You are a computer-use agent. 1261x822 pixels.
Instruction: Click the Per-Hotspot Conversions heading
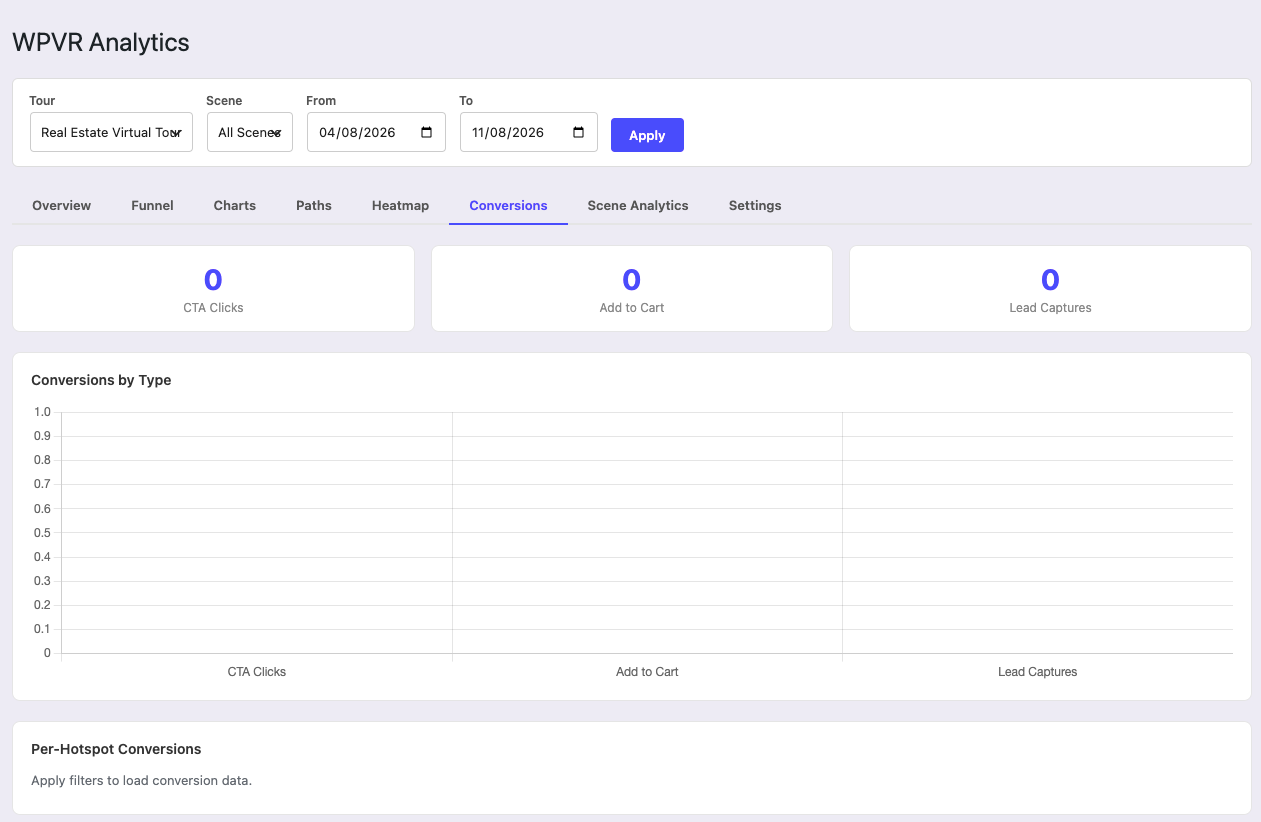click(116, 749)
